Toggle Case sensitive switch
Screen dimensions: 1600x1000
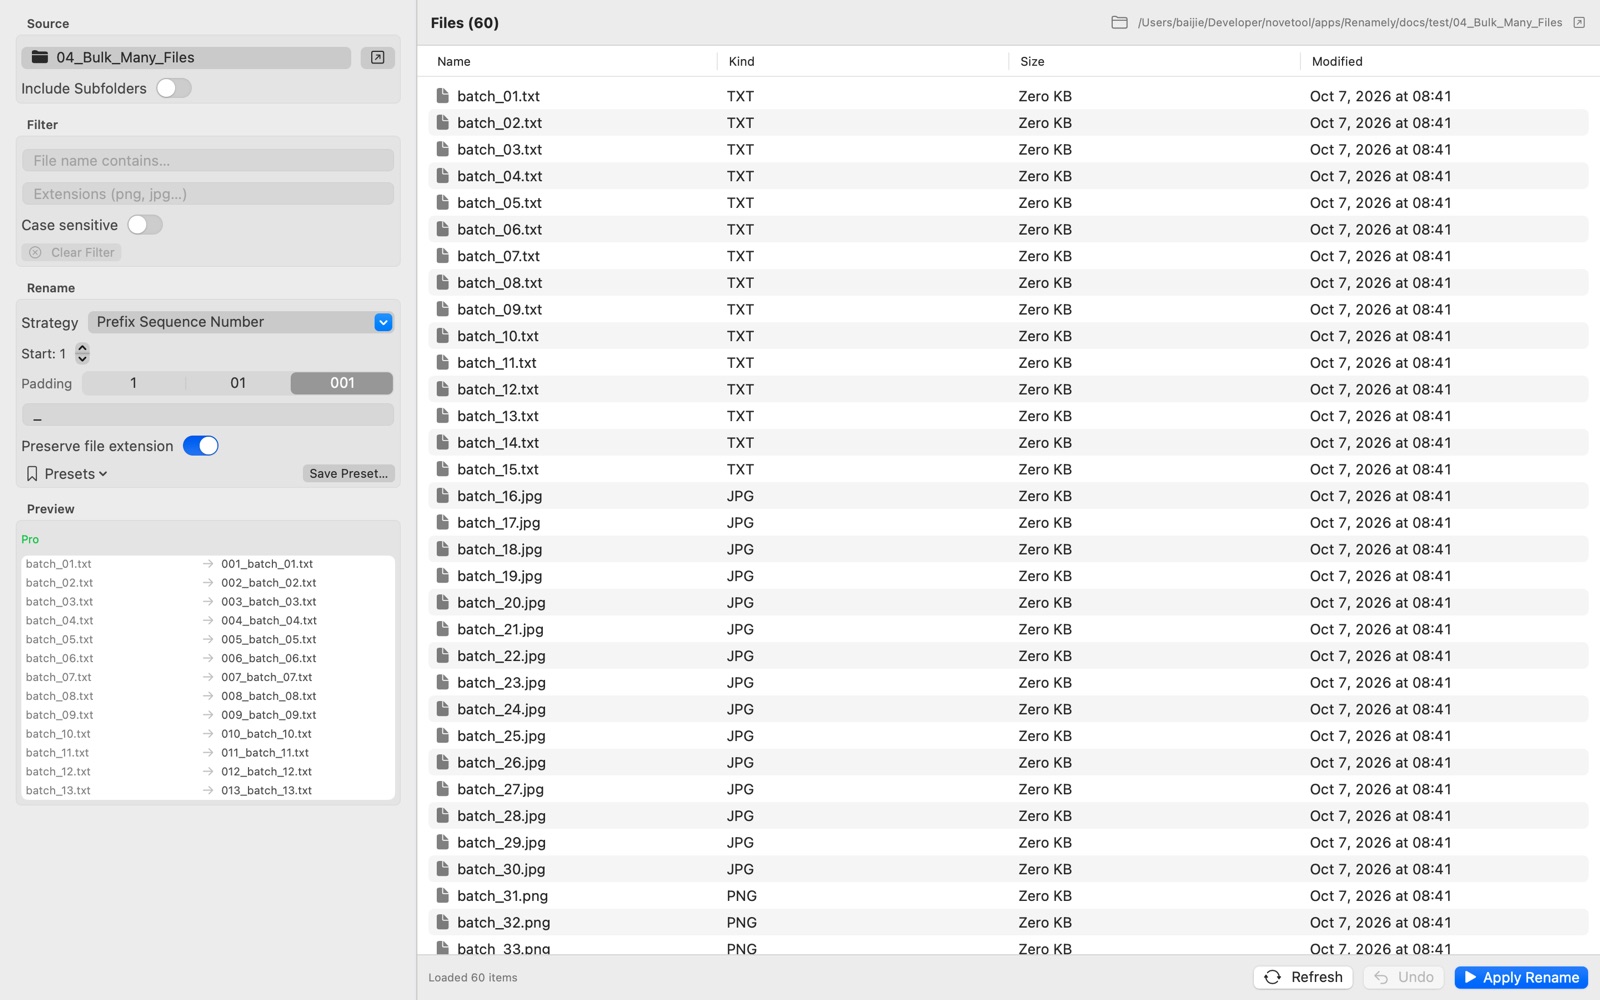click(x=144, y=225)
